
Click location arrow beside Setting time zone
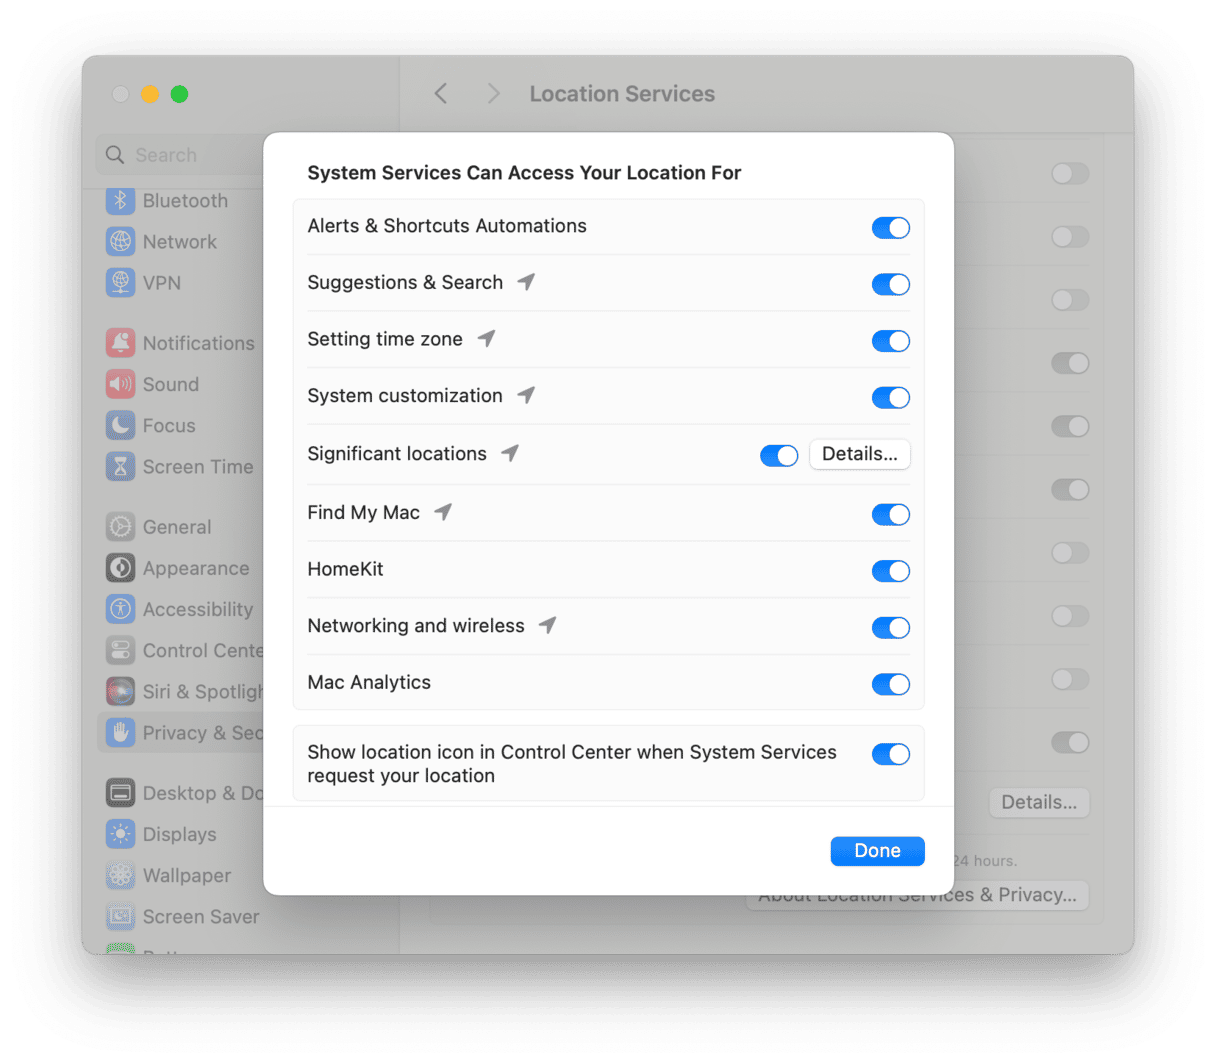(x=486, y=339)
